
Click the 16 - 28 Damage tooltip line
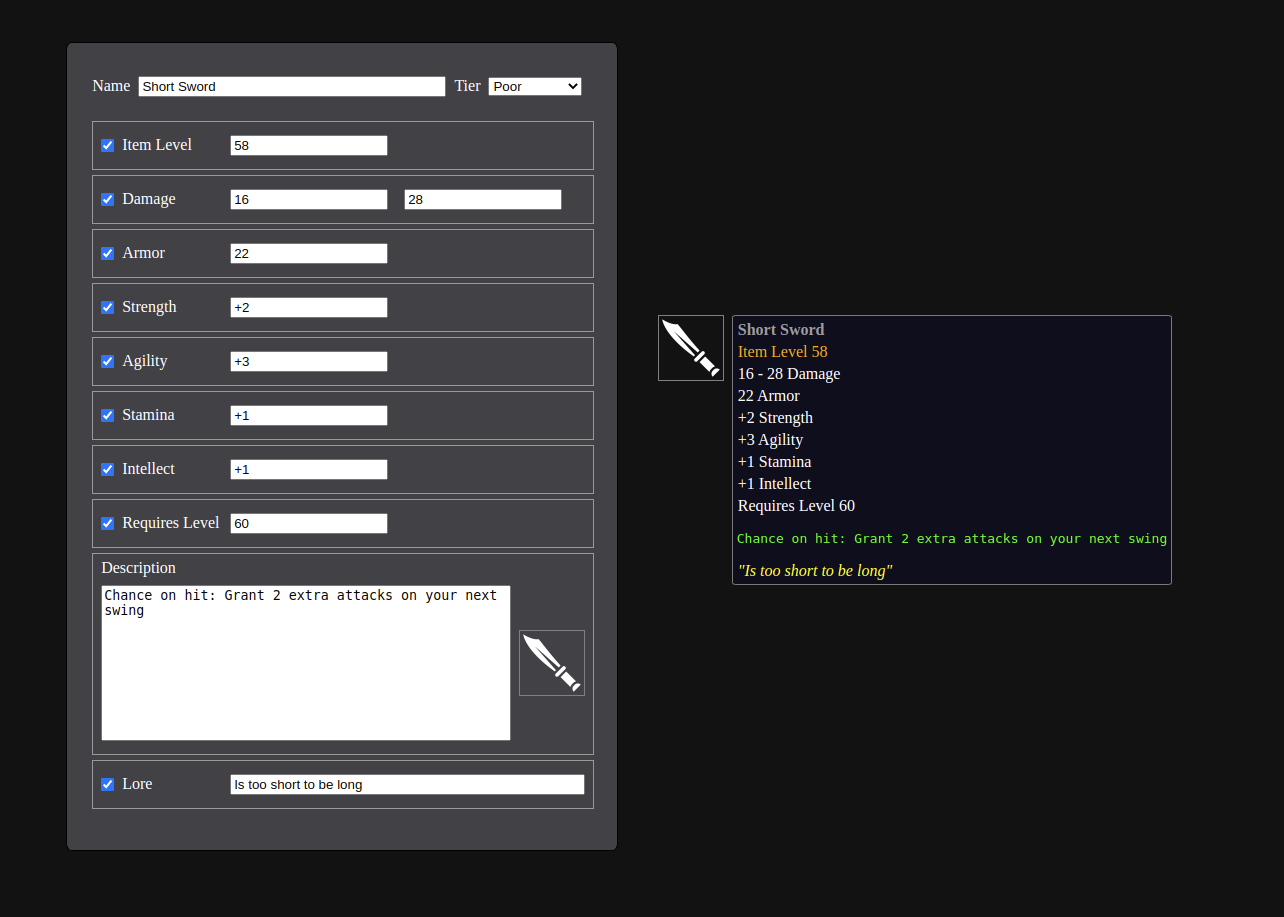[789, 374]
